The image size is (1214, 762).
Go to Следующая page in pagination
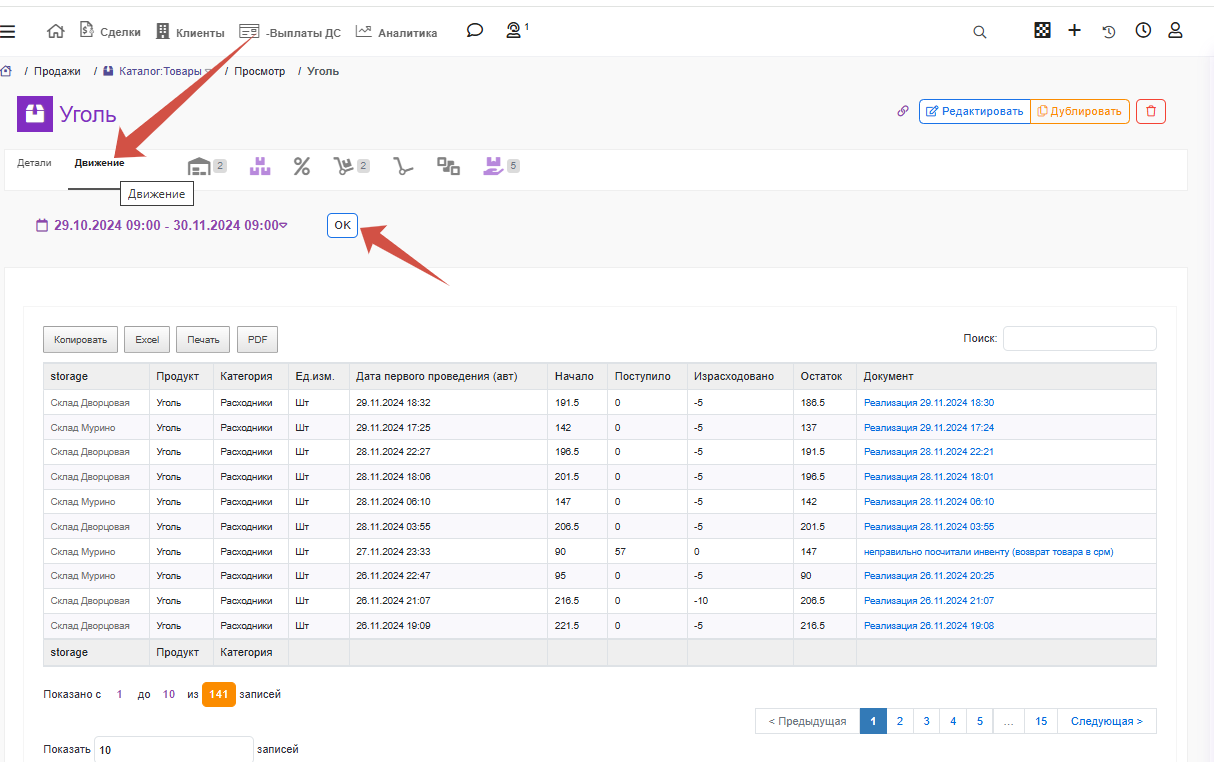pyautogui.click(x=1106, y=721)
